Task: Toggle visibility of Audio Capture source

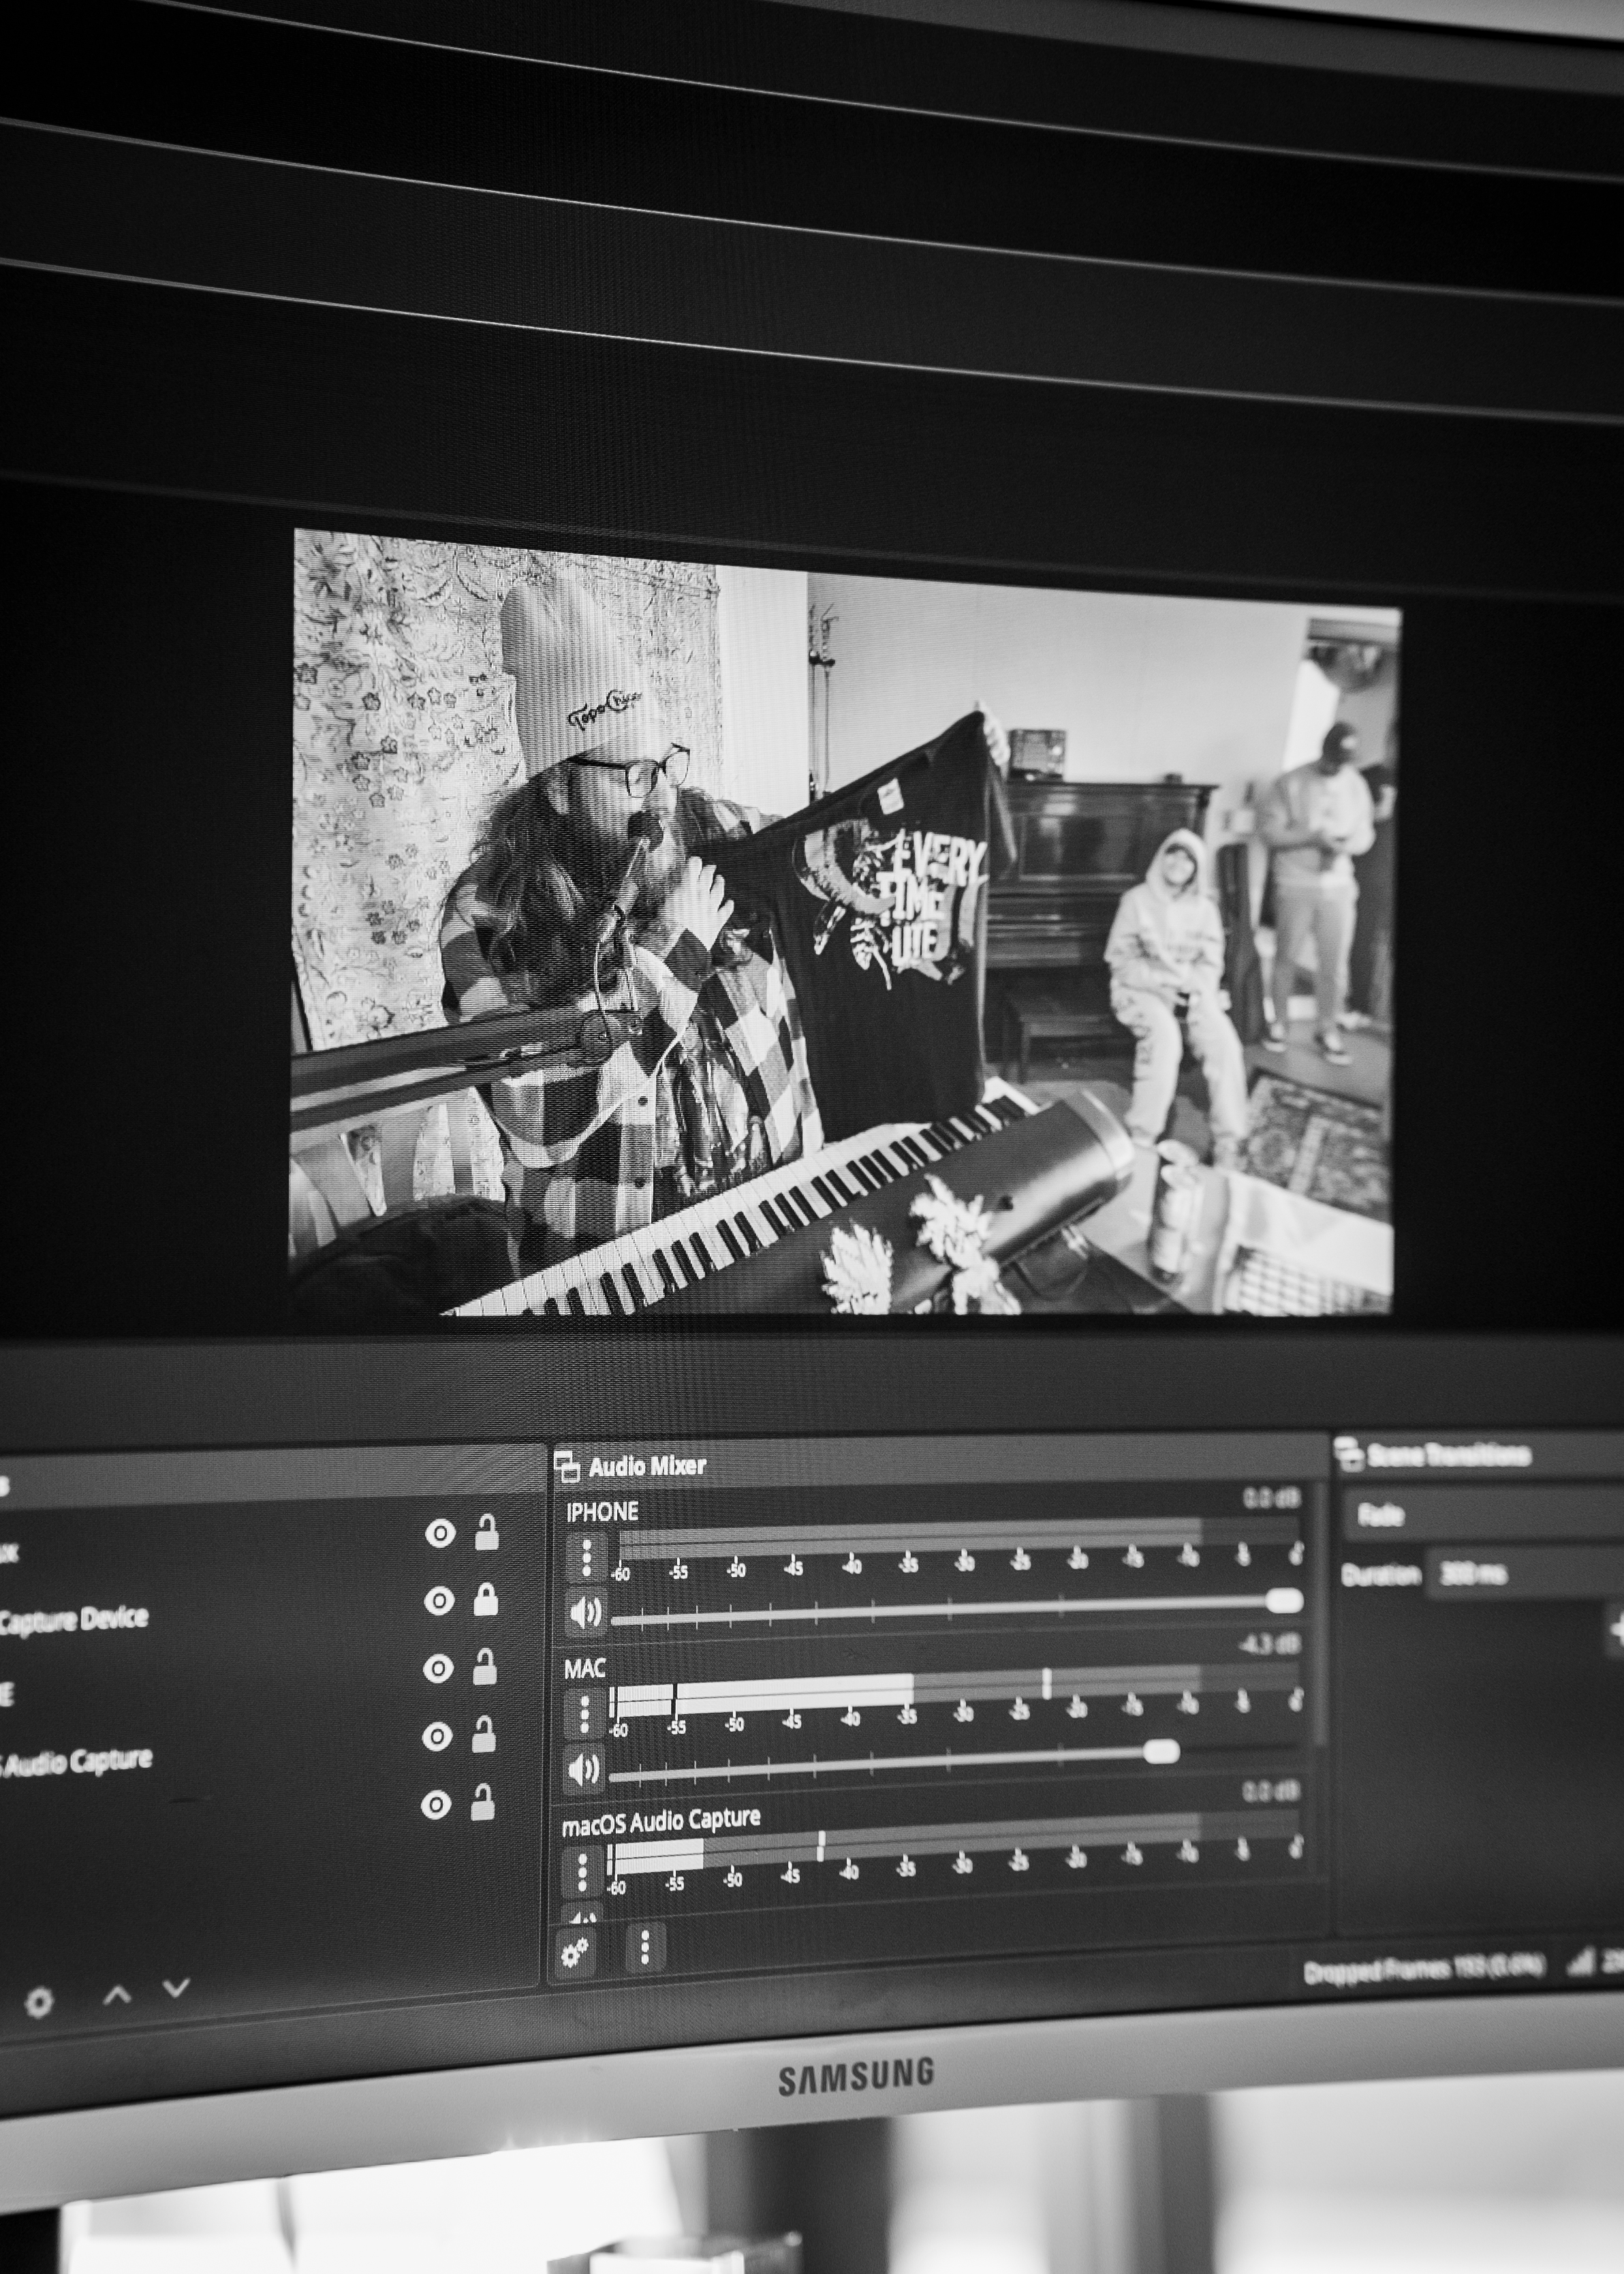Action: 437,1737
